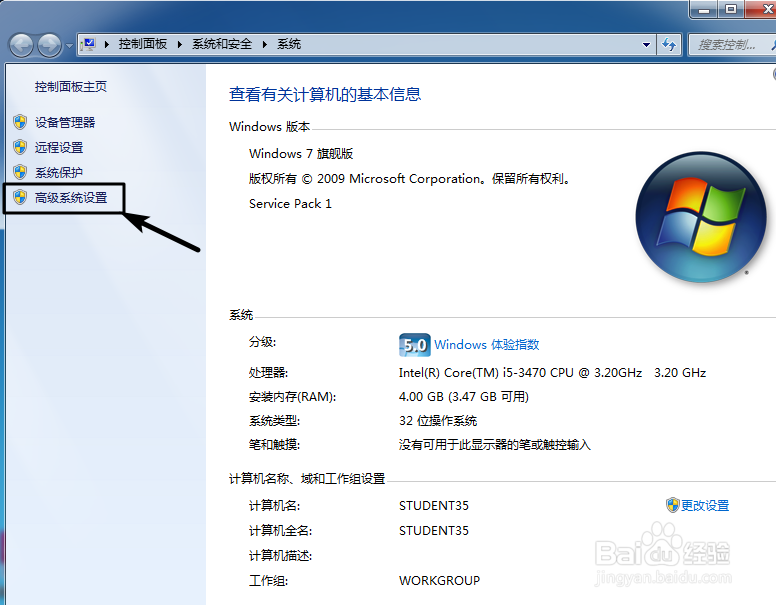Select the 系统 breadcrumb
Image resolution: width=776 pixels, height=605 pixels.
289,44
